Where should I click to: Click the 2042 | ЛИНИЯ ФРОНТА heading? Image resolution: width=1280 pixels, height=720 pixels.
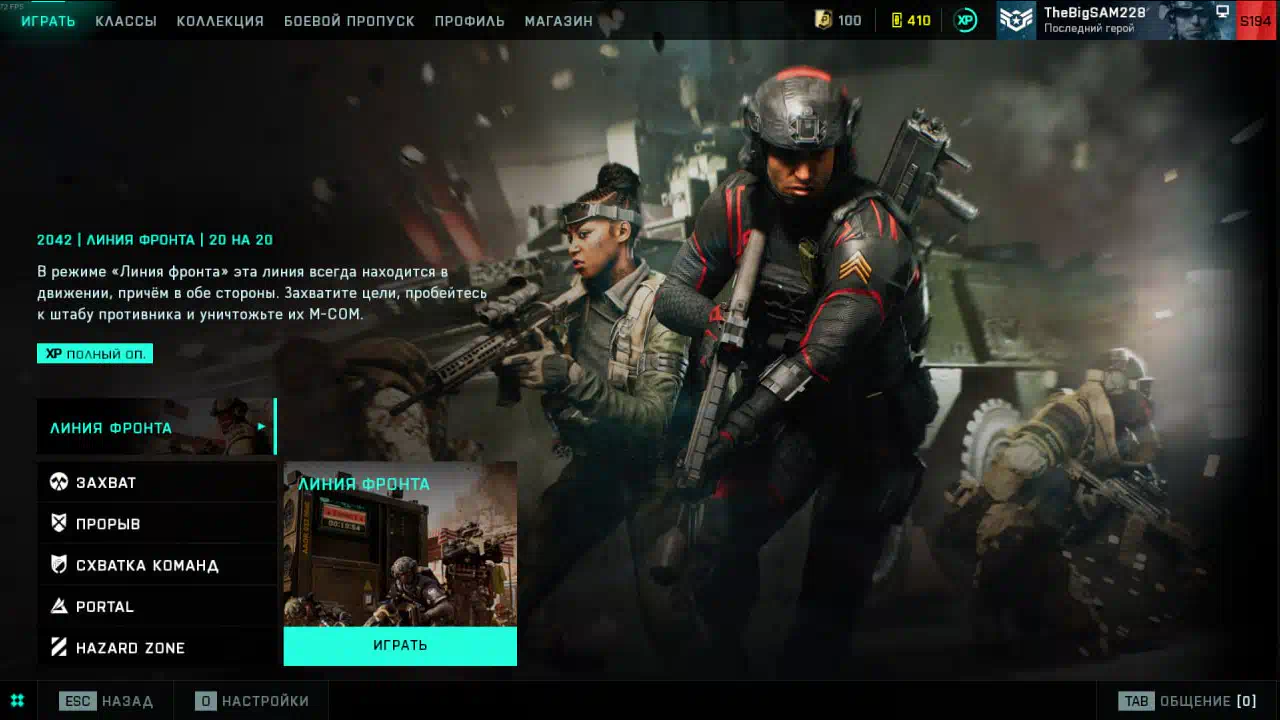pos(155,240)
